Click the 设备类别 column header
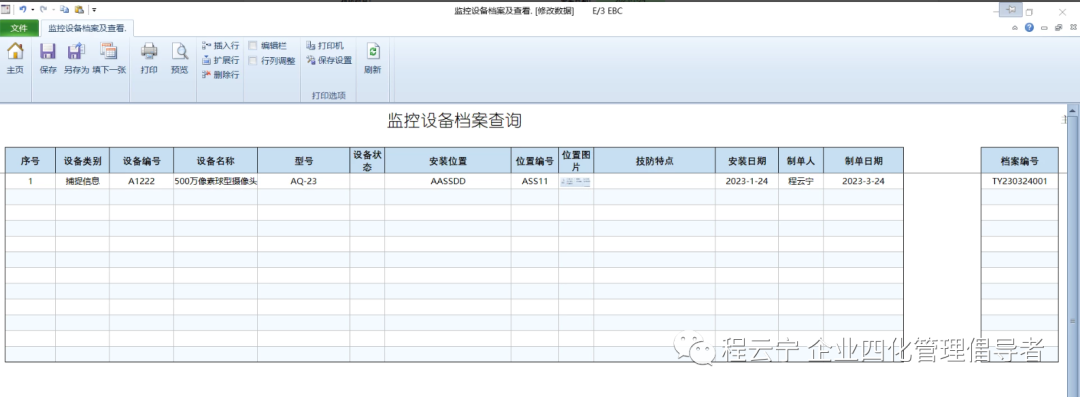 [x=83, y=161]
